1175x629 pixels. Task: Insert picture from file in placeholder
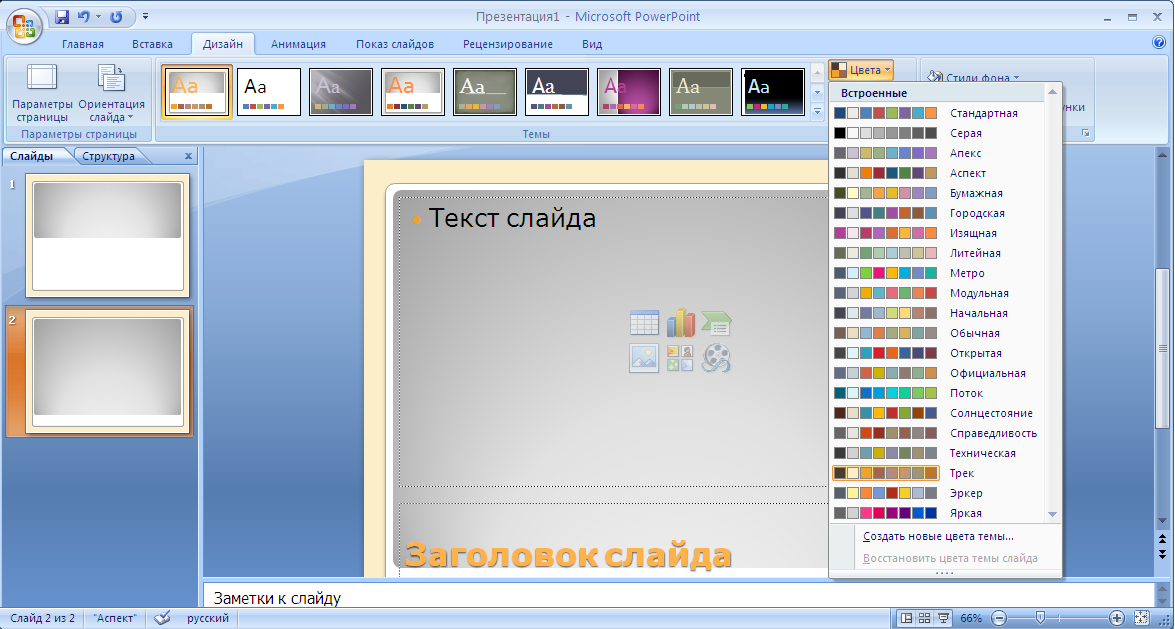coord(644,358)
